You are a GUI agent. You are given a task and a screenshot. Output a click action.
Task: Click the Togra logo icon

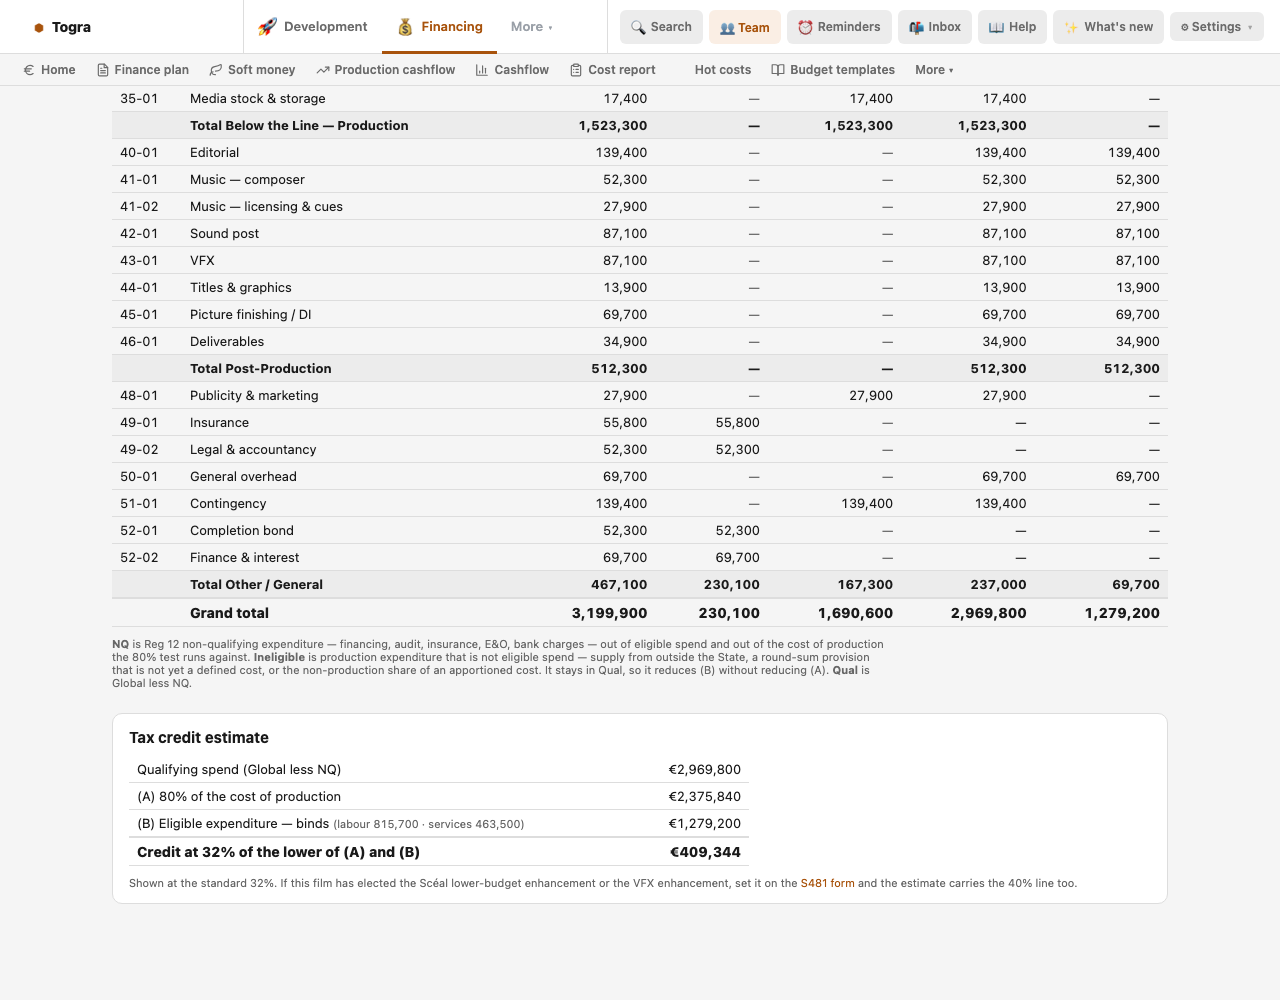pyautogui.click(x=39, y=27)
